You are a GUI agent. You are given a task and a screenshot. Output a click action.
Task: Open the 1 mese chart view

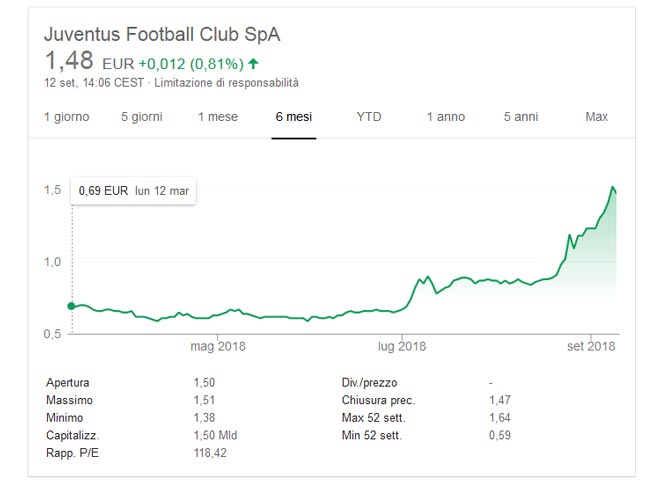tap(217, 117)
